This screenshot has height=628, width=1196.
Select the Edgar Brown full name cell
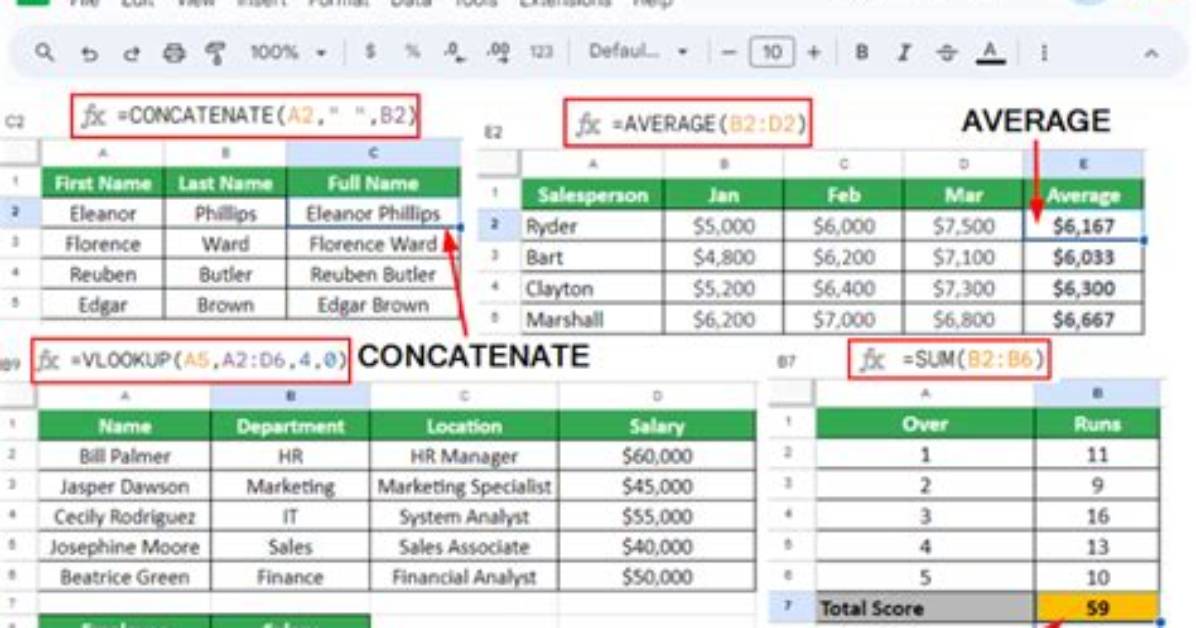373,305
